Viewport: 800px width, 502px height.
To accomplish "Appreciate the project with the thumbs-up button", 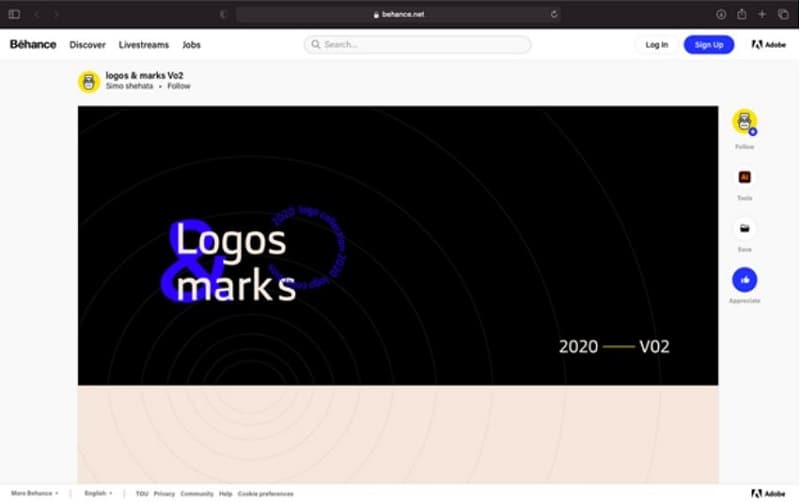I will point(744,280).
